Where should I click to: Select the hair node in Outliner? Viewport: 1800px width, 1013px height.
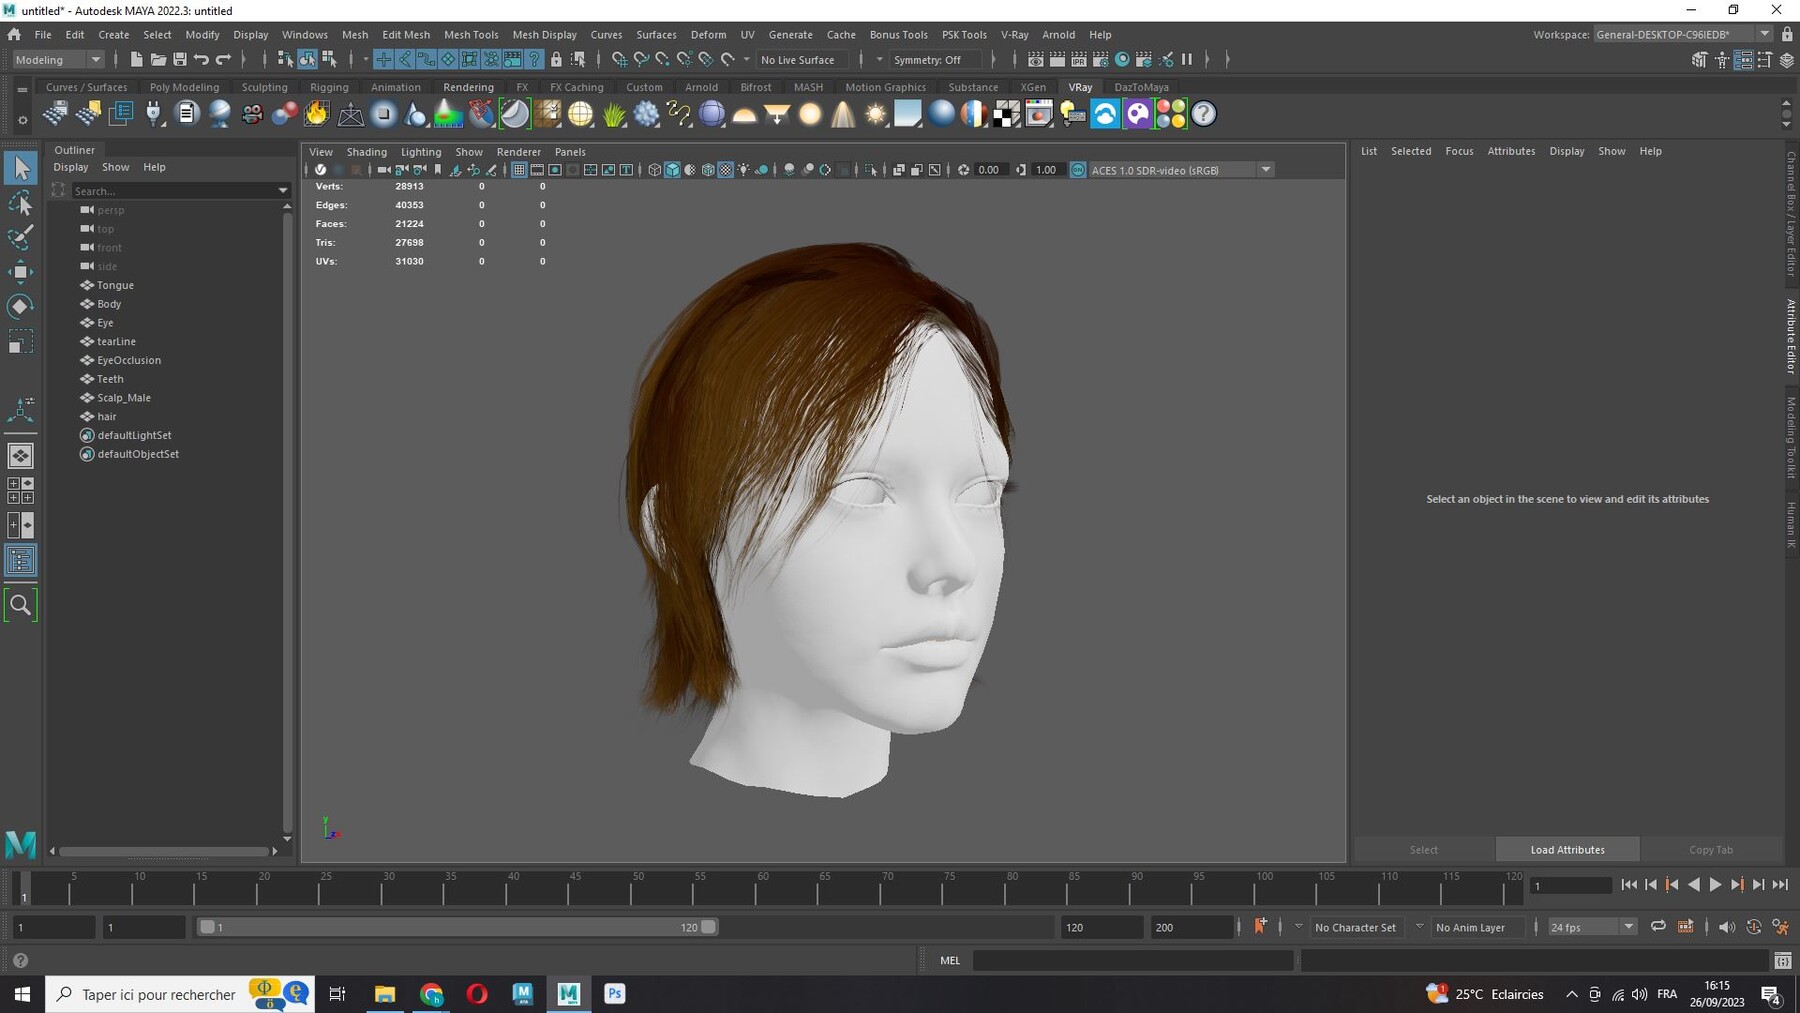(107, 416)
